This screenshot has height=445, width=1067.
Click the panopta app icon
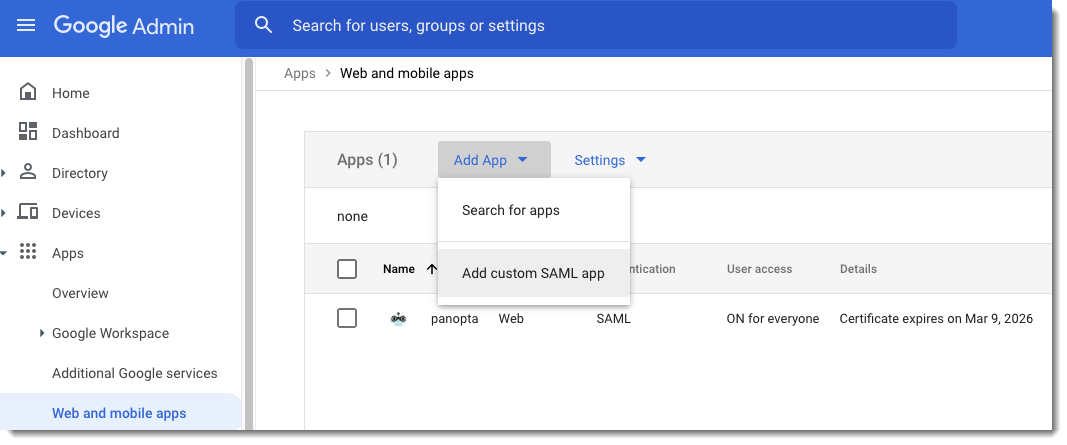(398, 319)
